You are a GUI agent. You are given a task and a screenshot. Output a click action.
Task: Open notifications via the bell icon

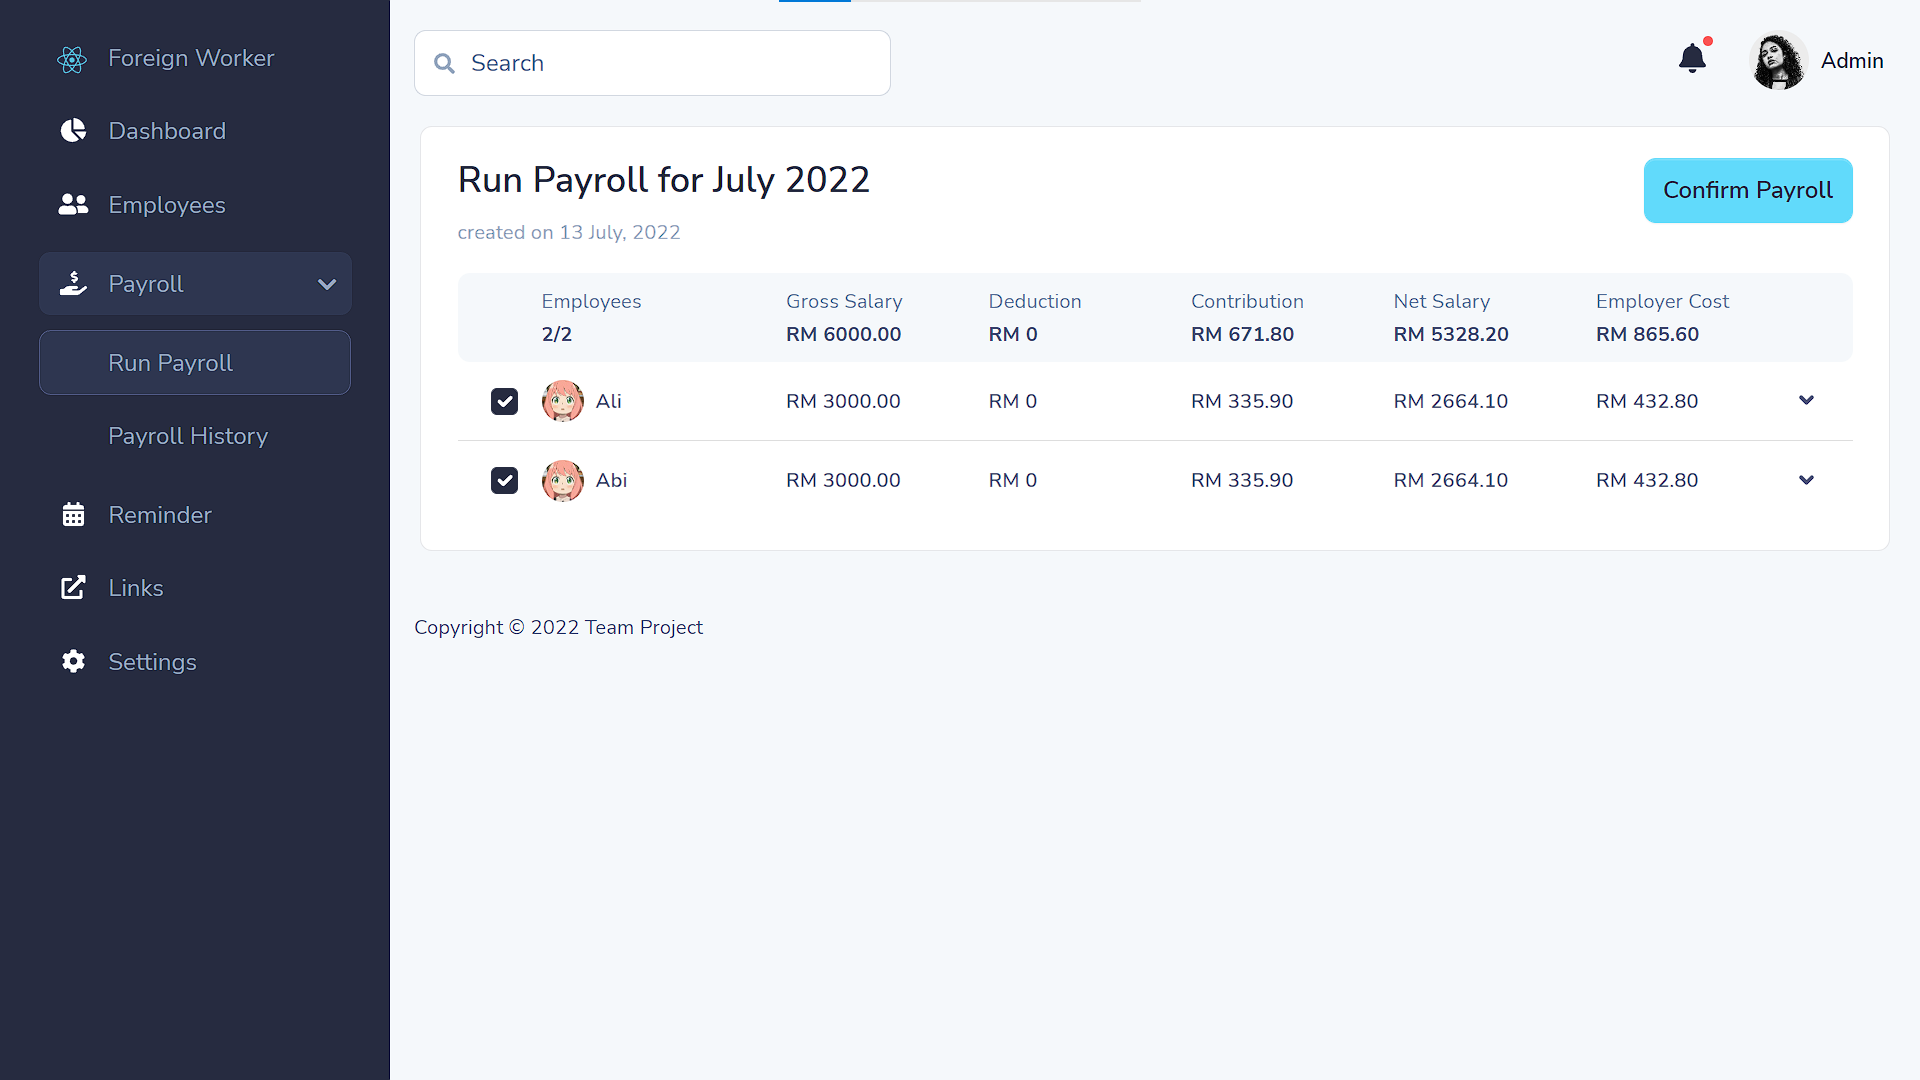click(x=1692, y=59)
